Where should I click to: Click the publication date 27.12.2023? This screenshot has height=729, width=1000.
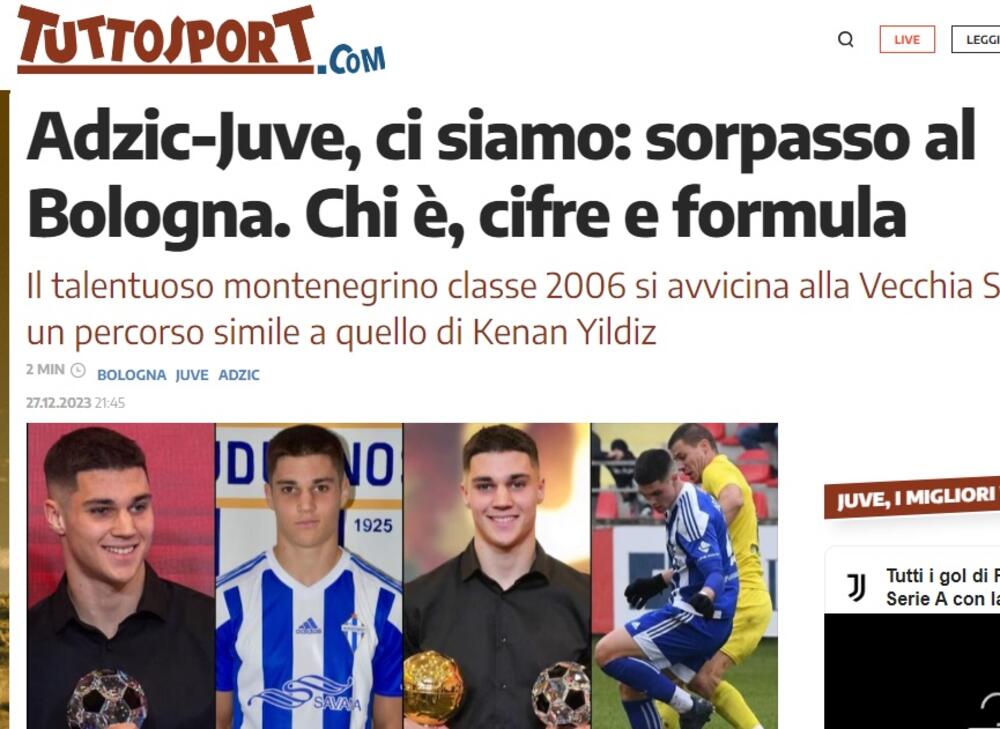59,403
